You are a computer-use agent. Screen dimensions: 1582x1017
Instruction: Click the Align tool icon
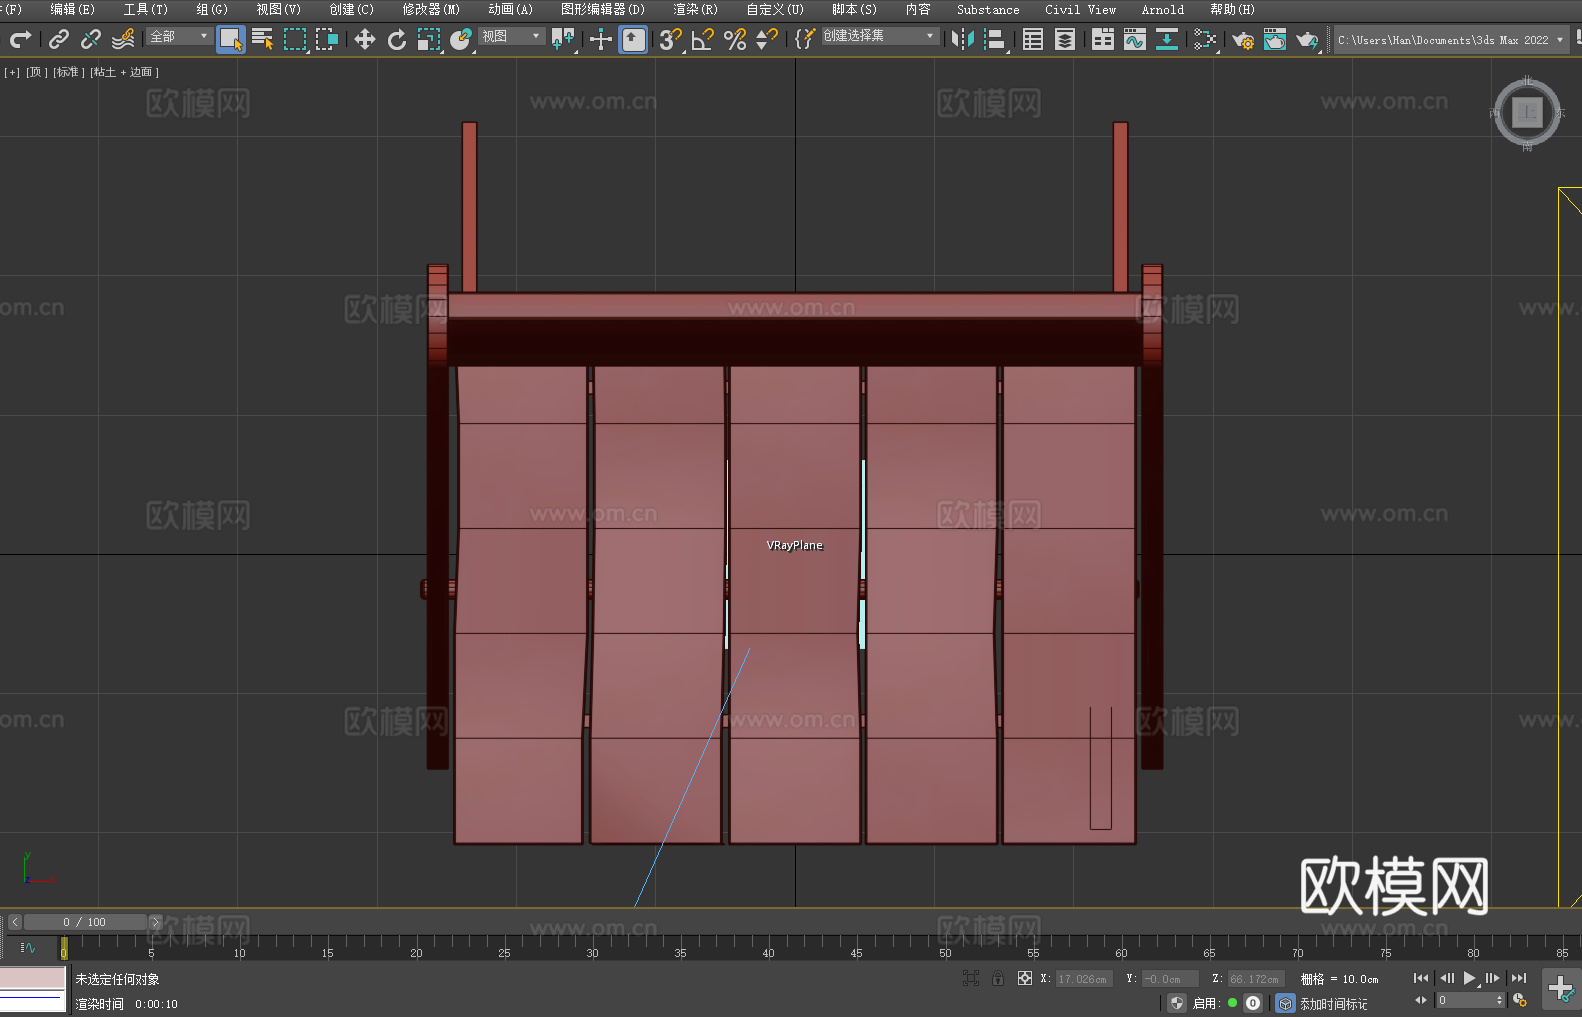[x=995, y=39]
